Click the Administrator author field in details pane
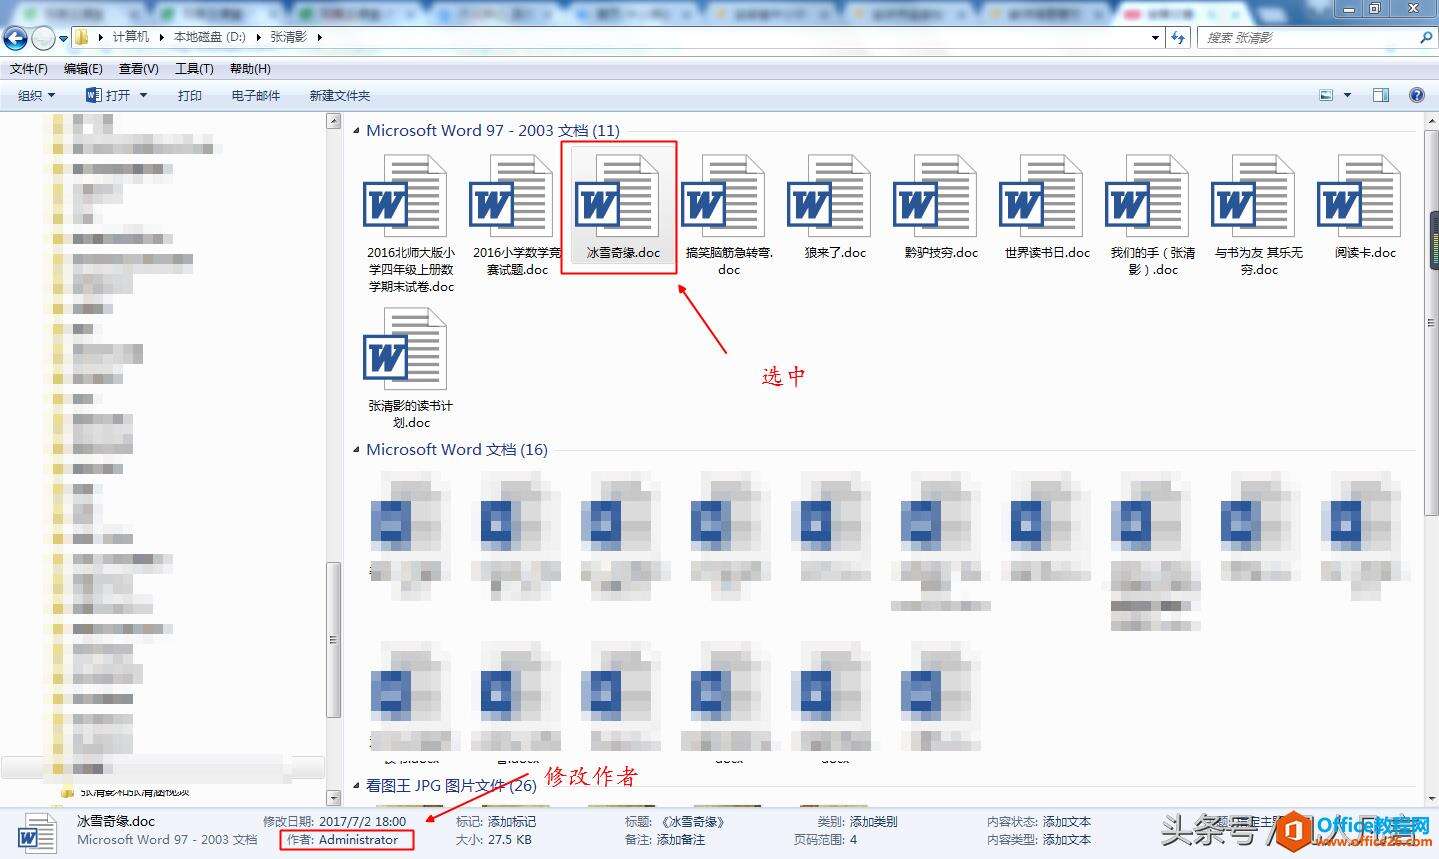The height and width of the screenshot is (859, 1439). click(x=358, y=840)
